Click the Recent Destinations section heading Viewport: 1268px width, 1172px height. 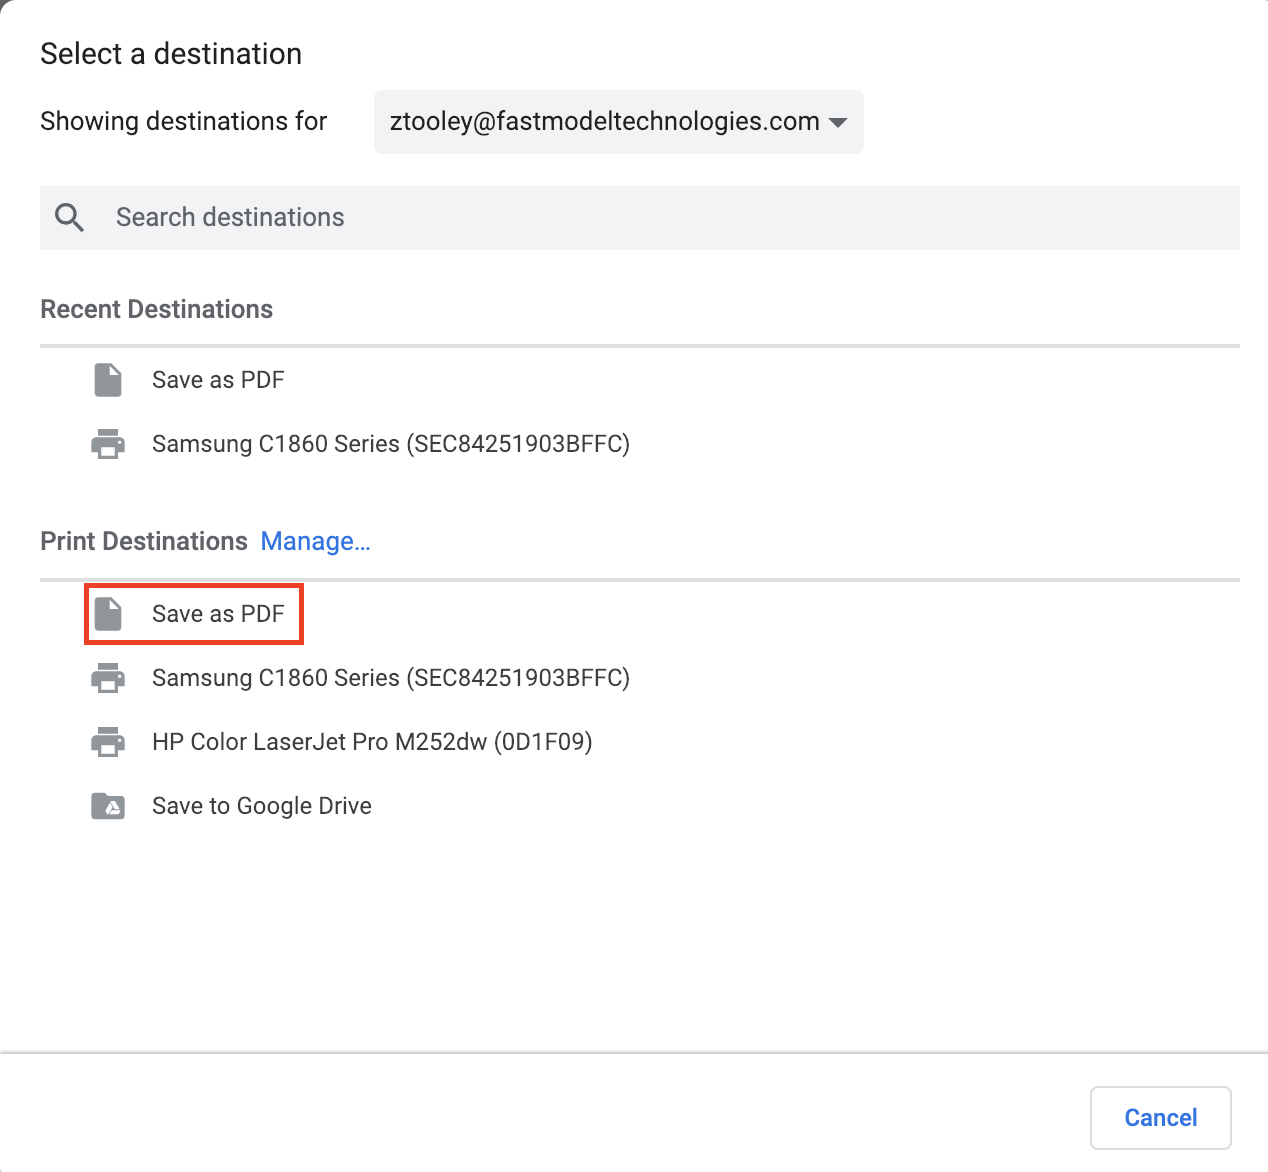coord(156,309)
